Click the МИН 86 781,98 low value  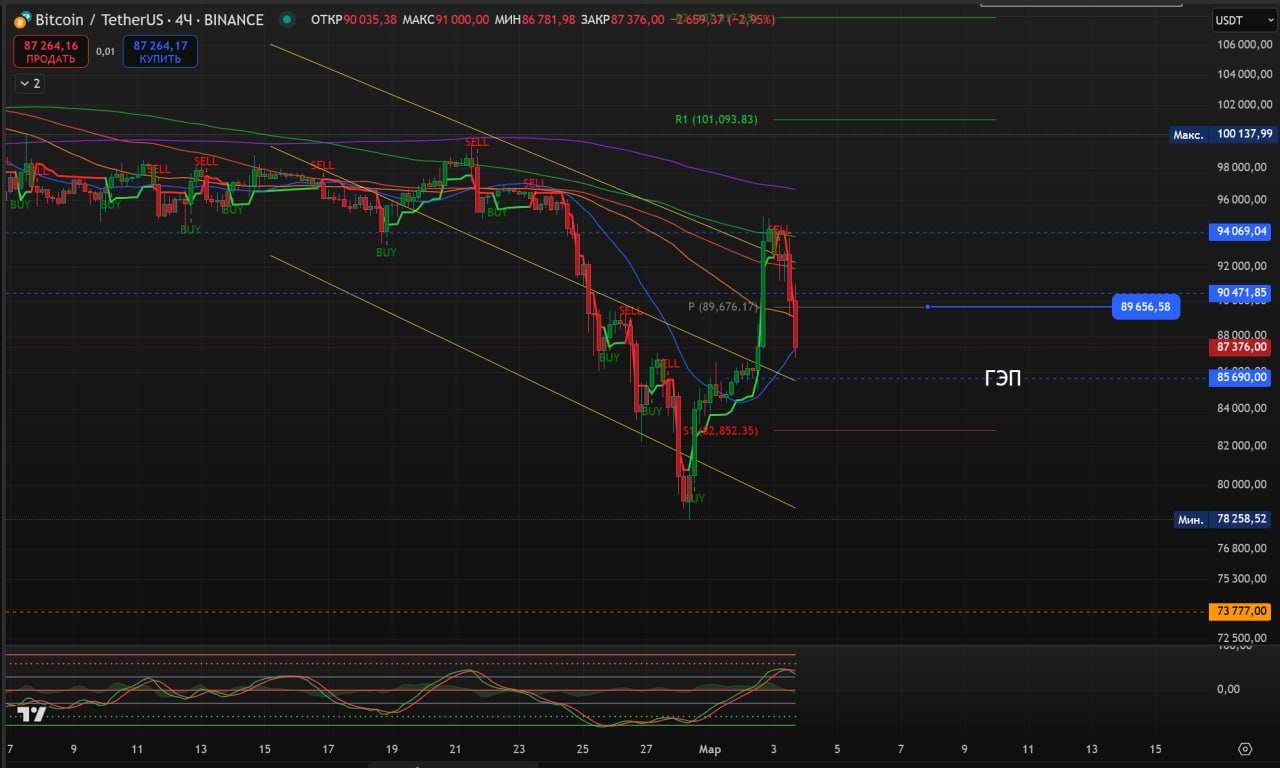pyautogui.click(x=535, y=20)
